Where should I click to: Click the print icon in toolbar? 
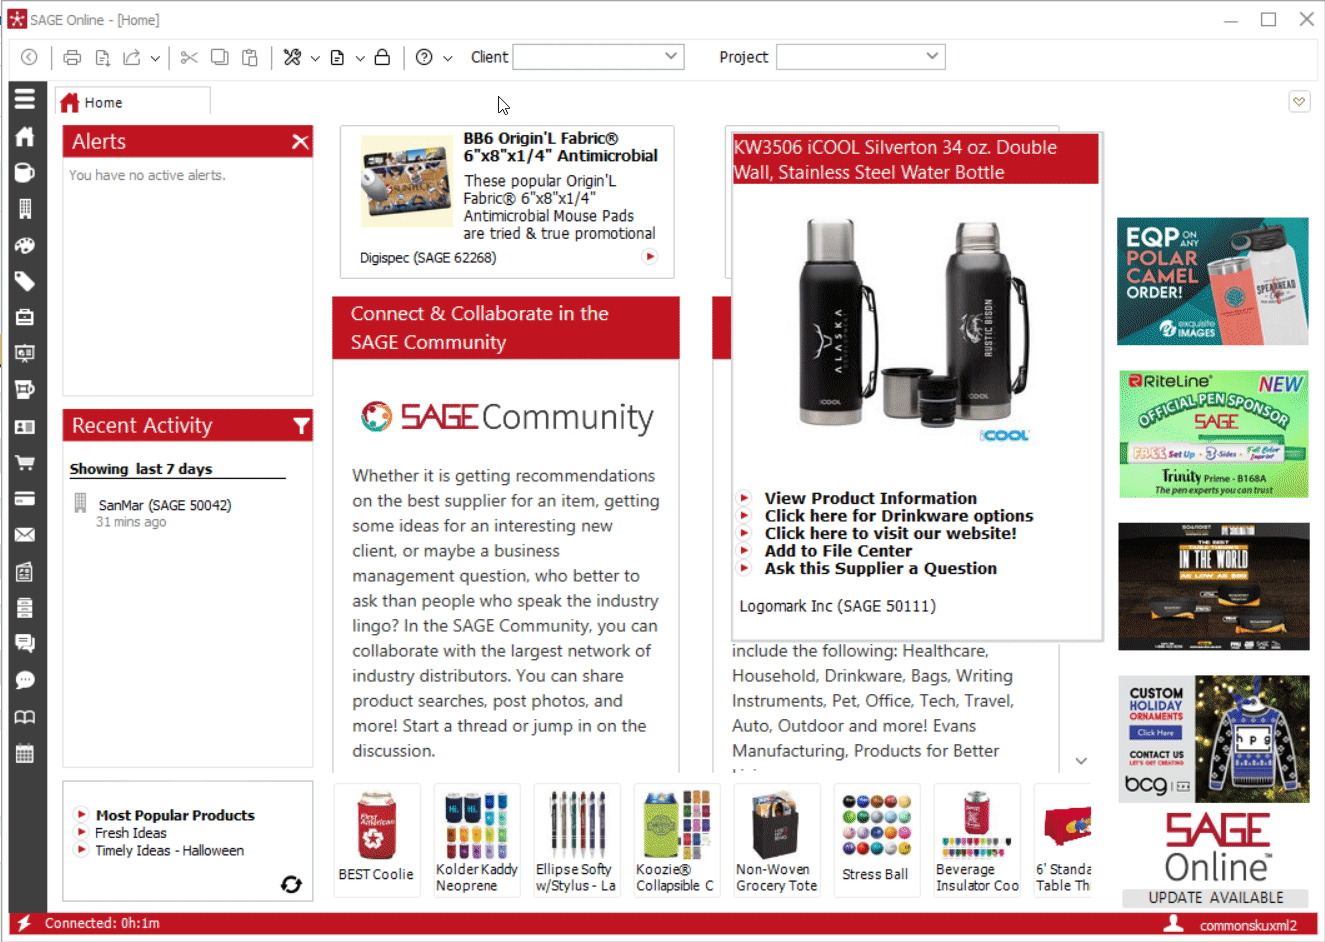point(72,58)
